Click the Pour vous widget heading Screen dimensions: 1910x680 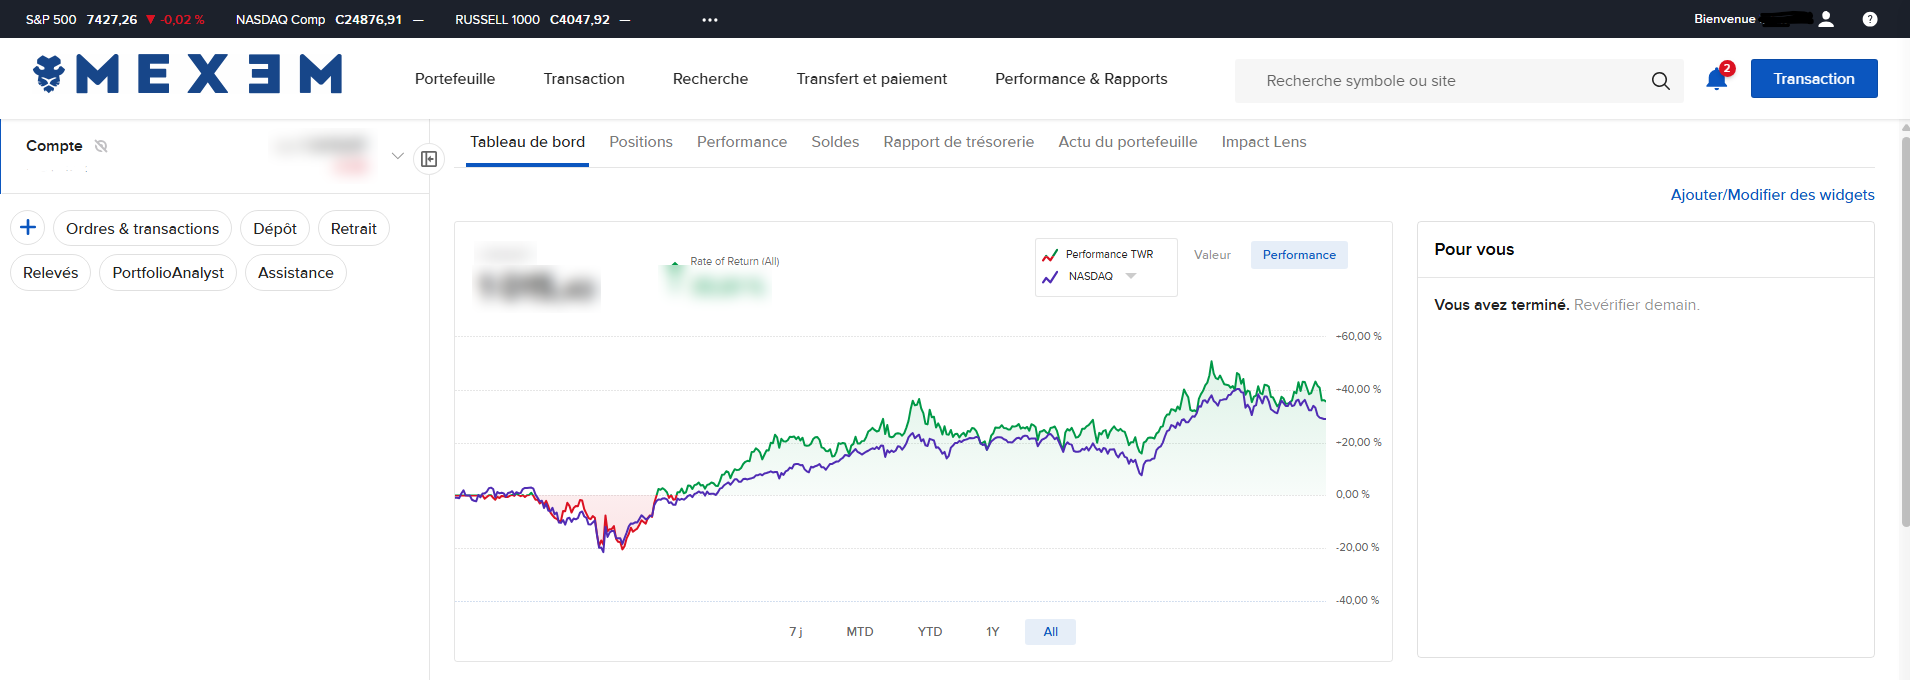click(1474, 250)
